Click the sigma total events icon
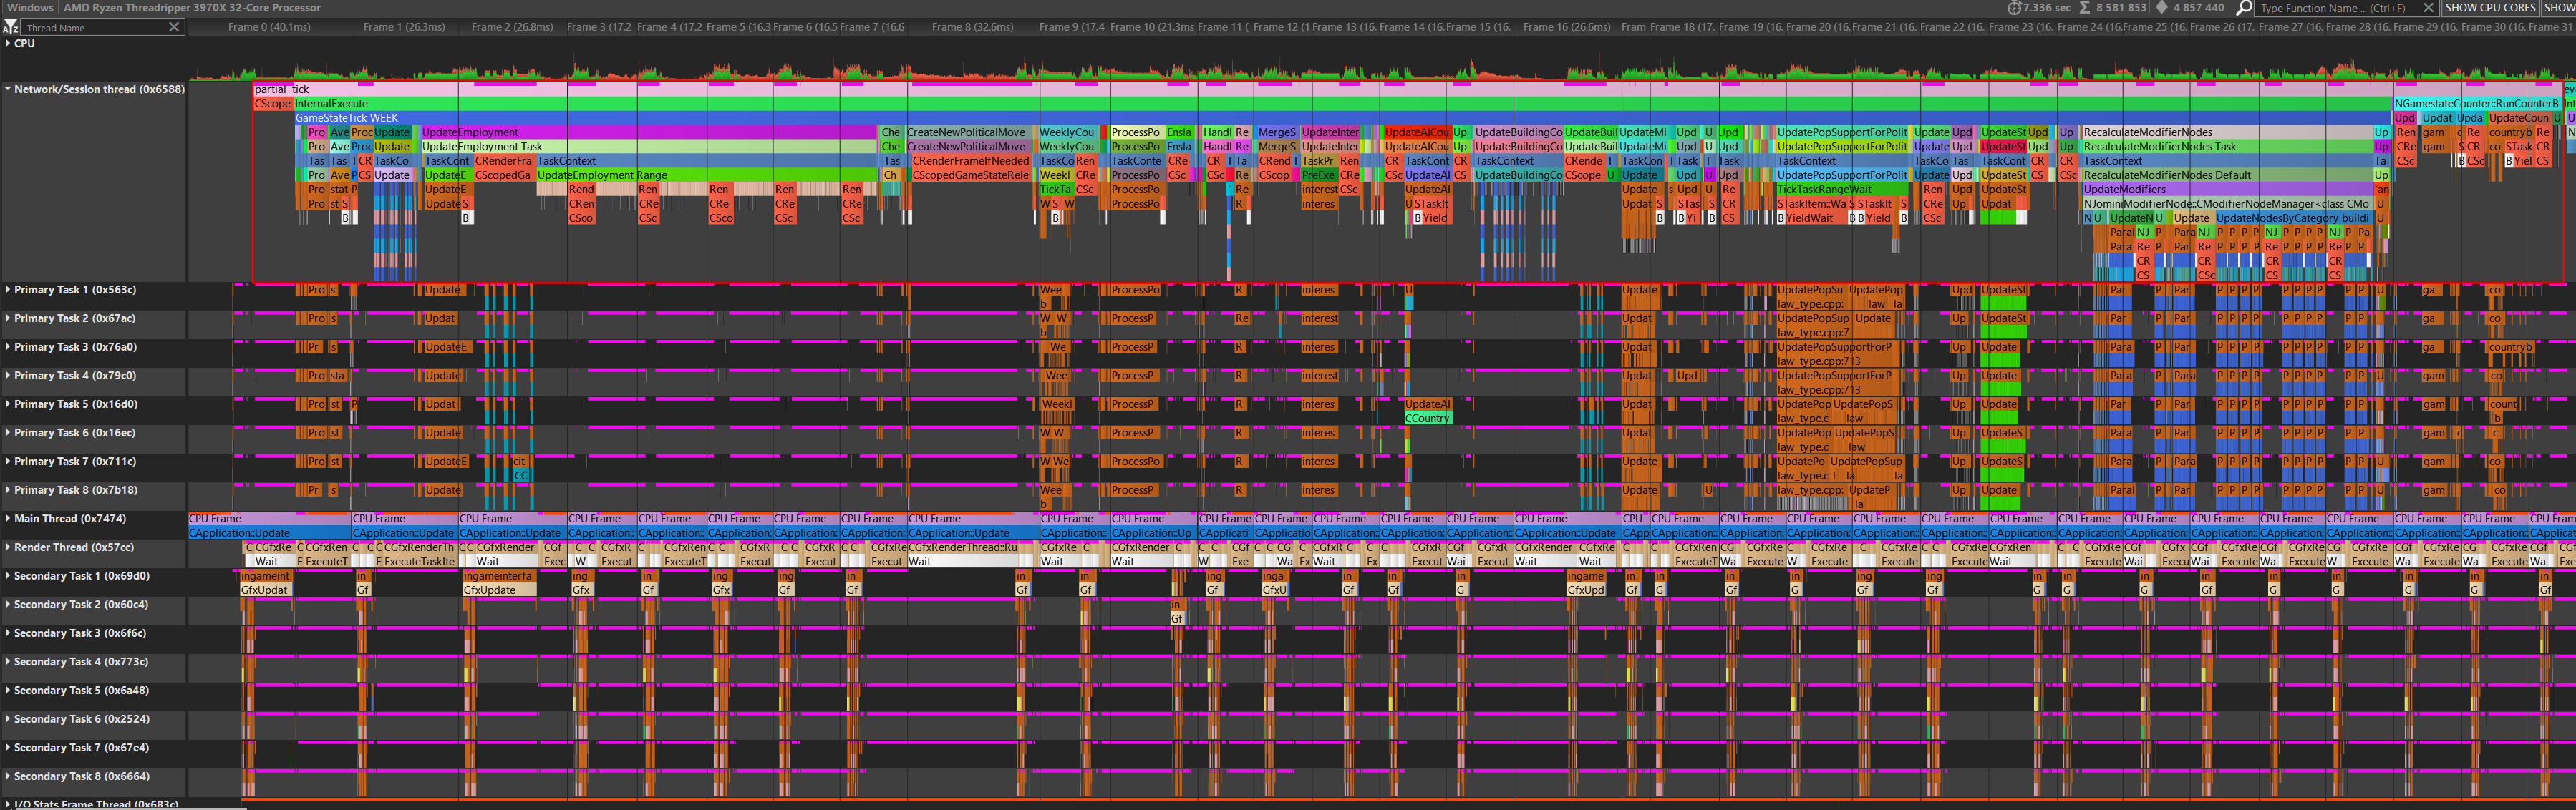 2085,8
